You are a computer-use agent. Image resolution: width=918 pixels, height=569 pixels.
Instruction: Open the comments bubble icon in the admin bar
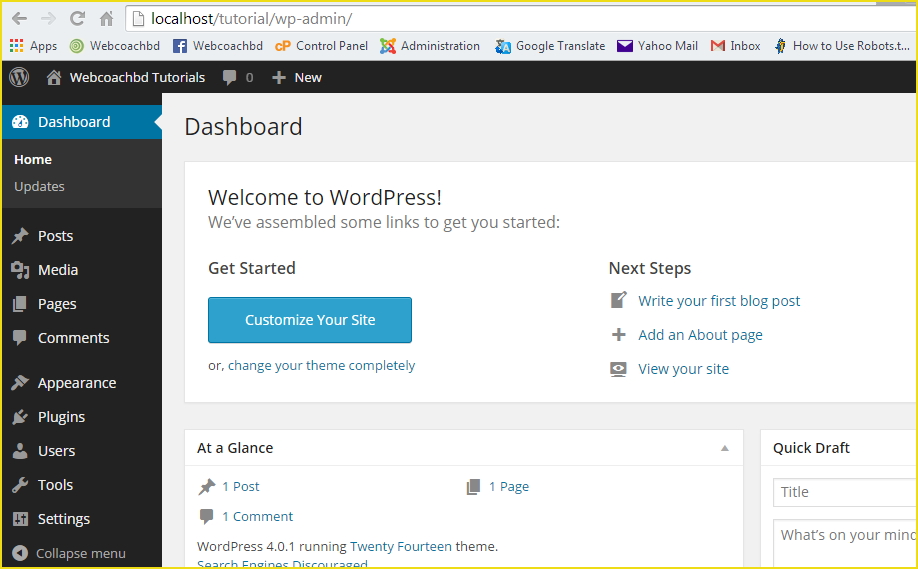tap(230, 77)
